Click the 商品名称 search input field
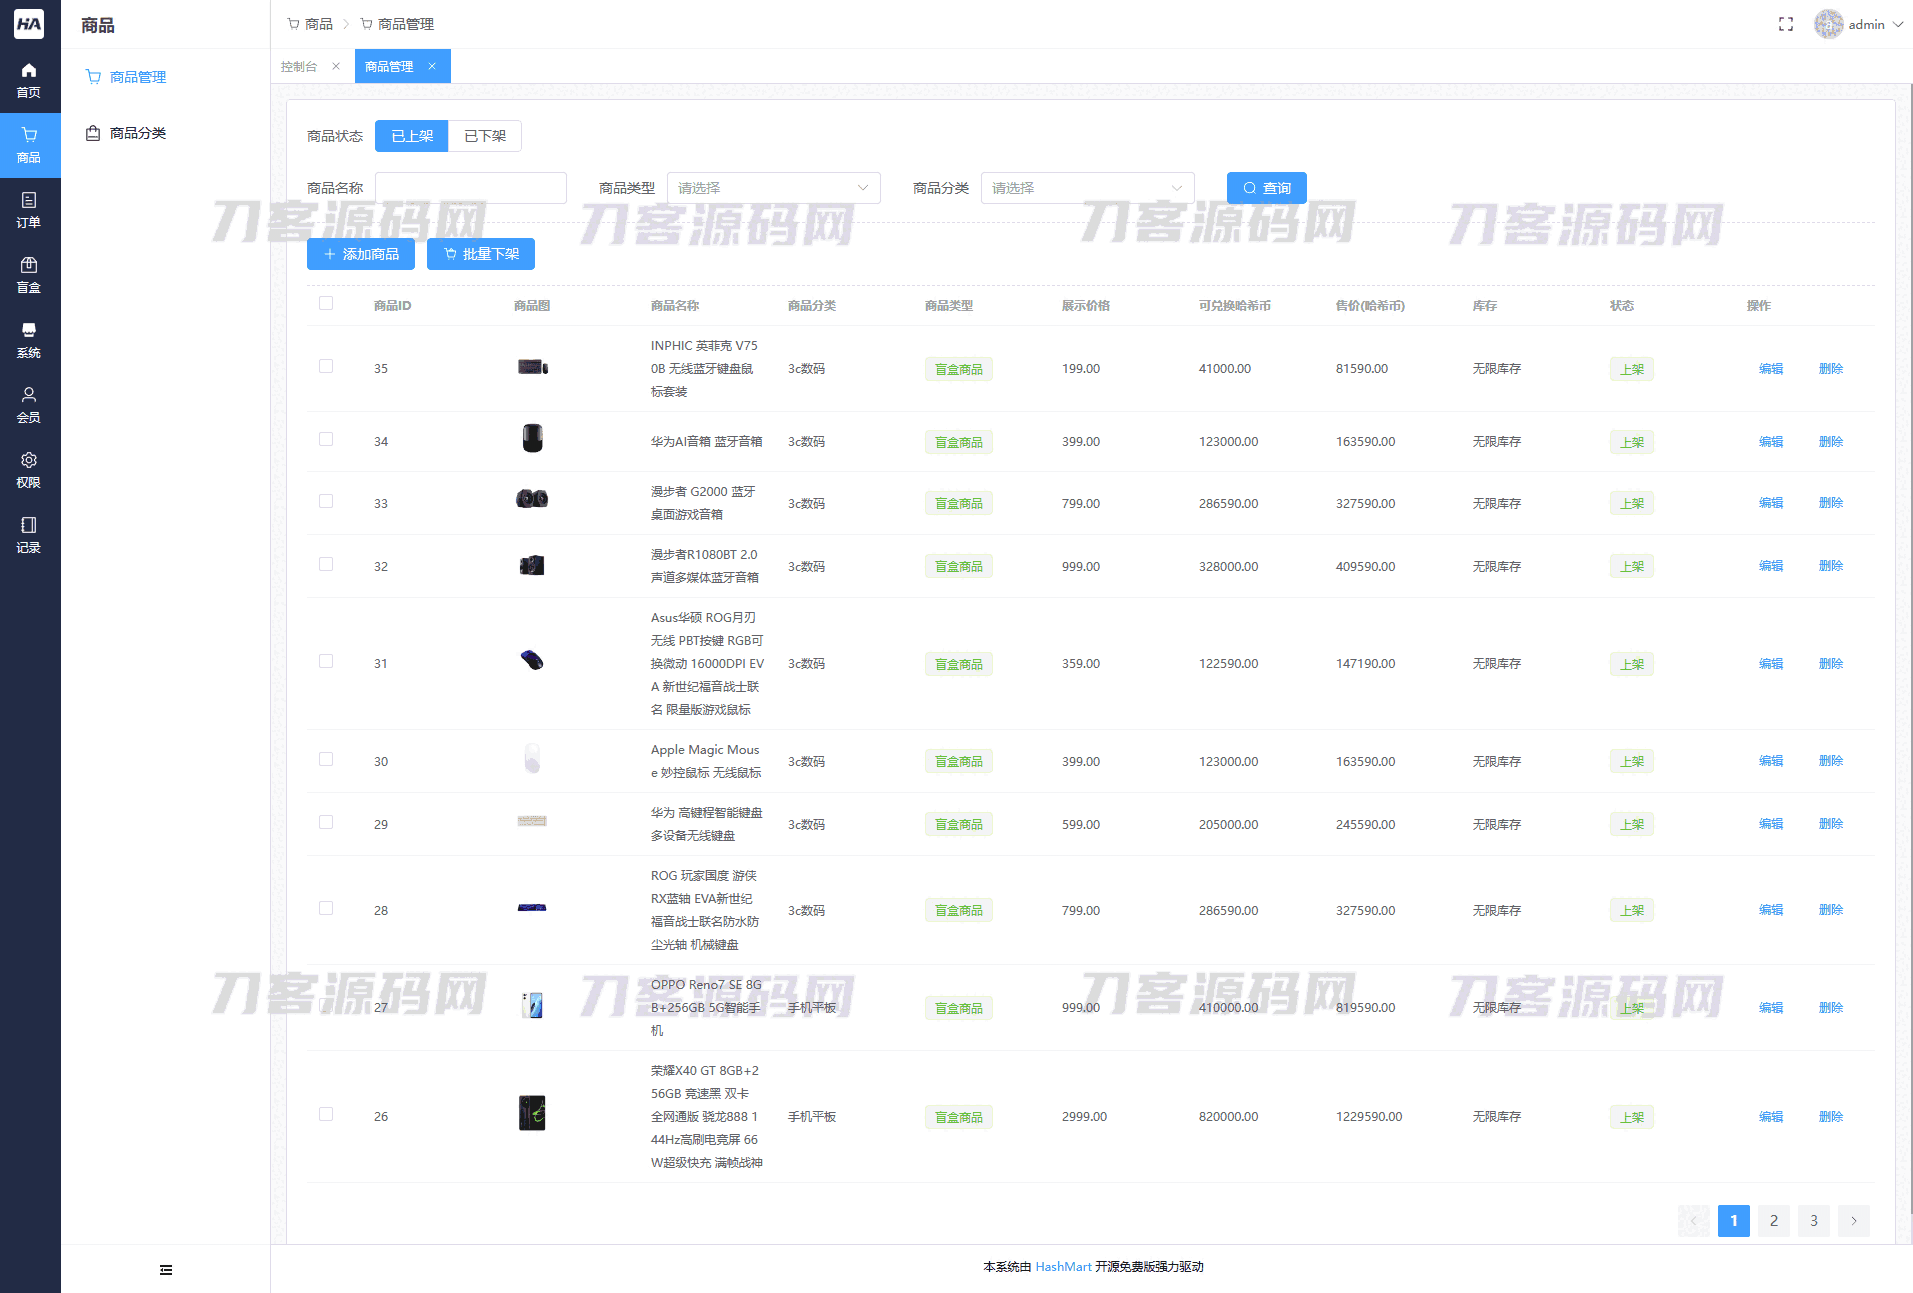 pos(470,188)
